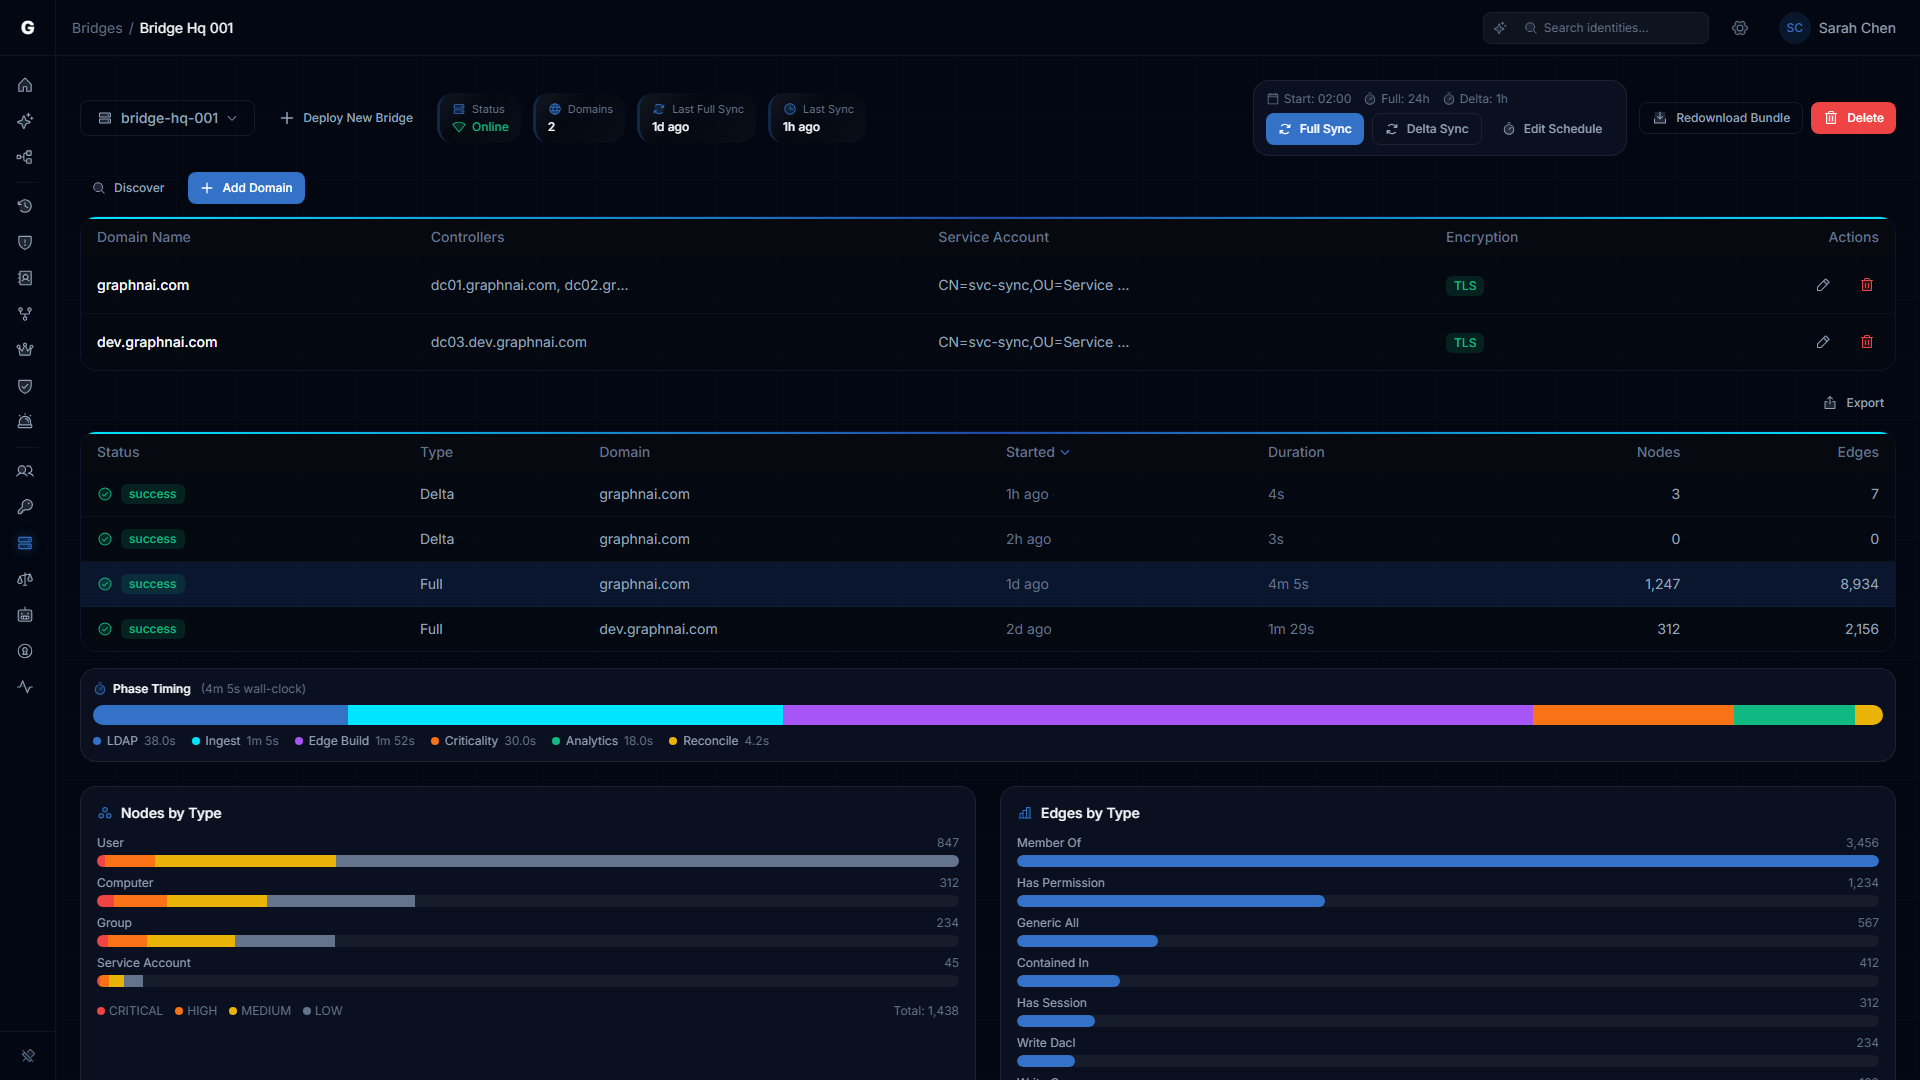Open the scales of justice sidebar icon

[25, 579]
